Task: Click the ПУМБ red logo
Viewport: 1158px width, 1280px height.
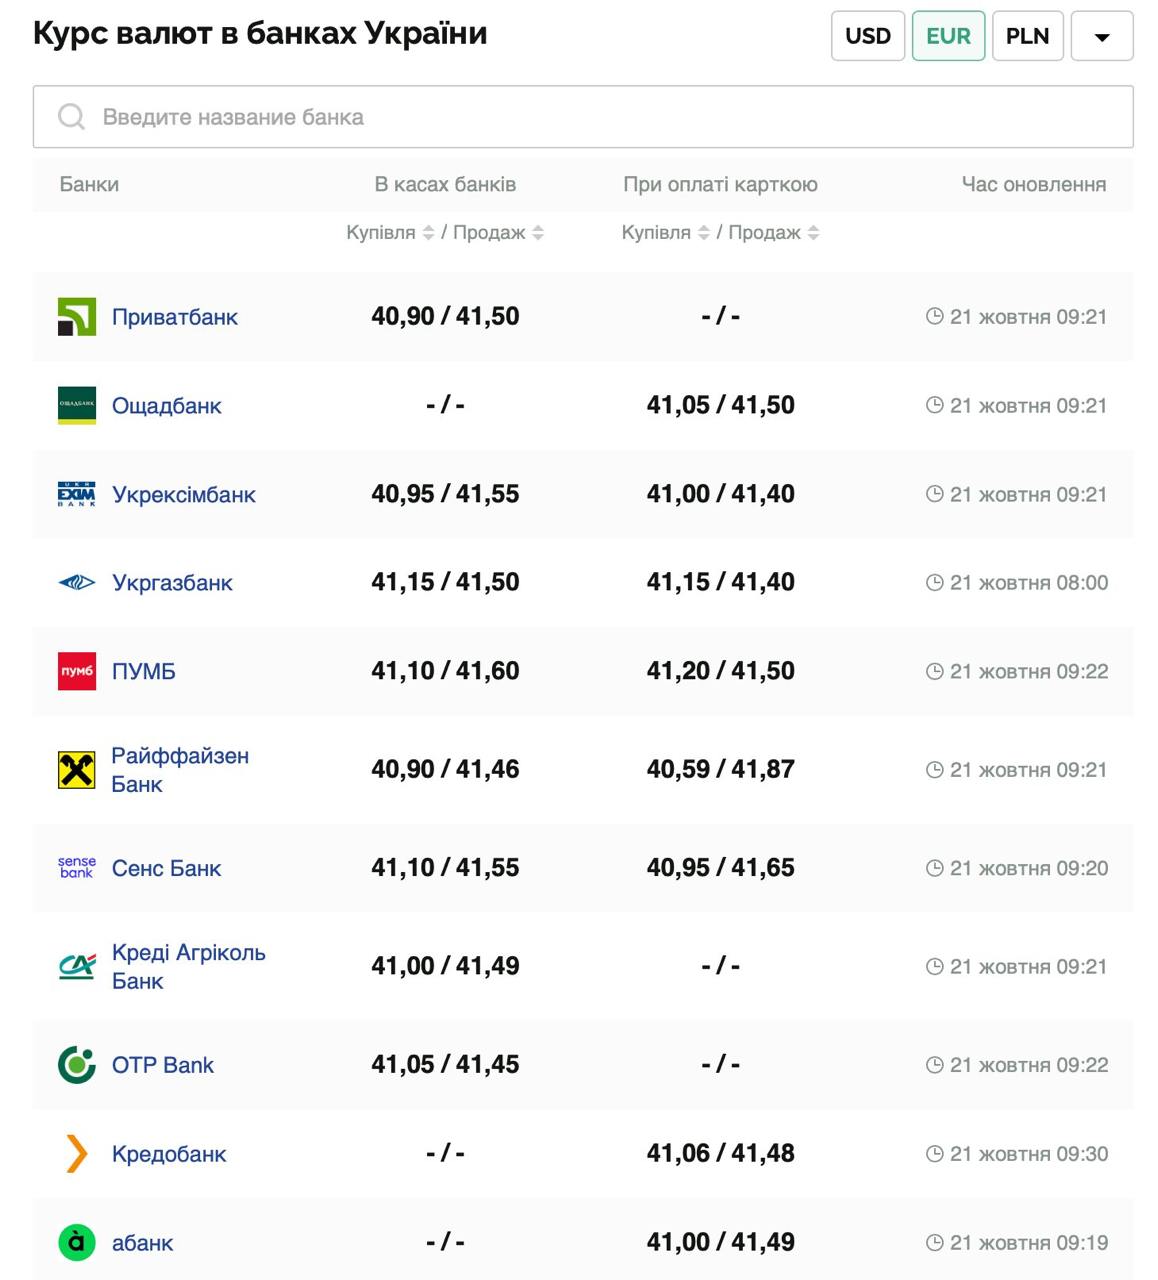Action: [77, 671]
